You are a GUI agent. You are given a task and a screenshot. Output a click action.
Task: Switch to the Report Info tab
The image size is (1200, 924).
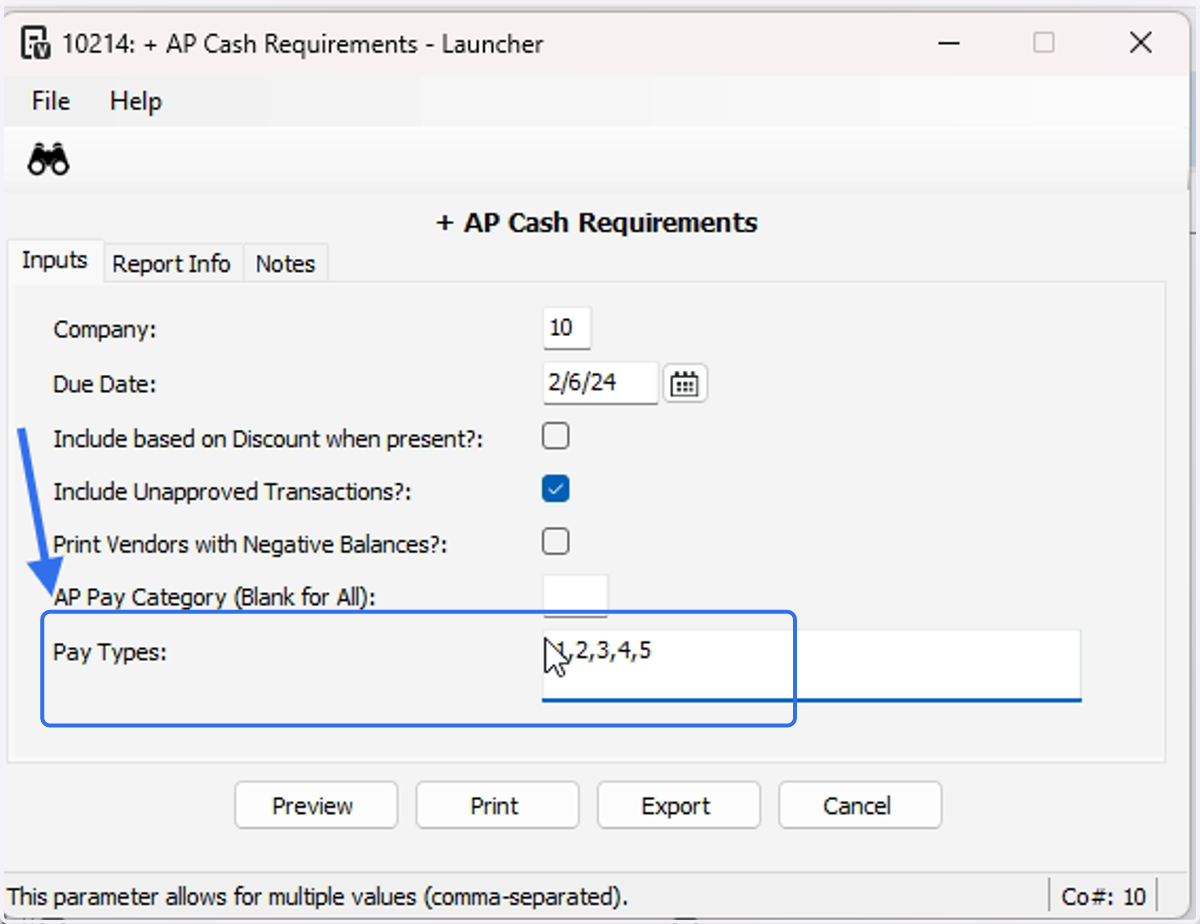172,264
